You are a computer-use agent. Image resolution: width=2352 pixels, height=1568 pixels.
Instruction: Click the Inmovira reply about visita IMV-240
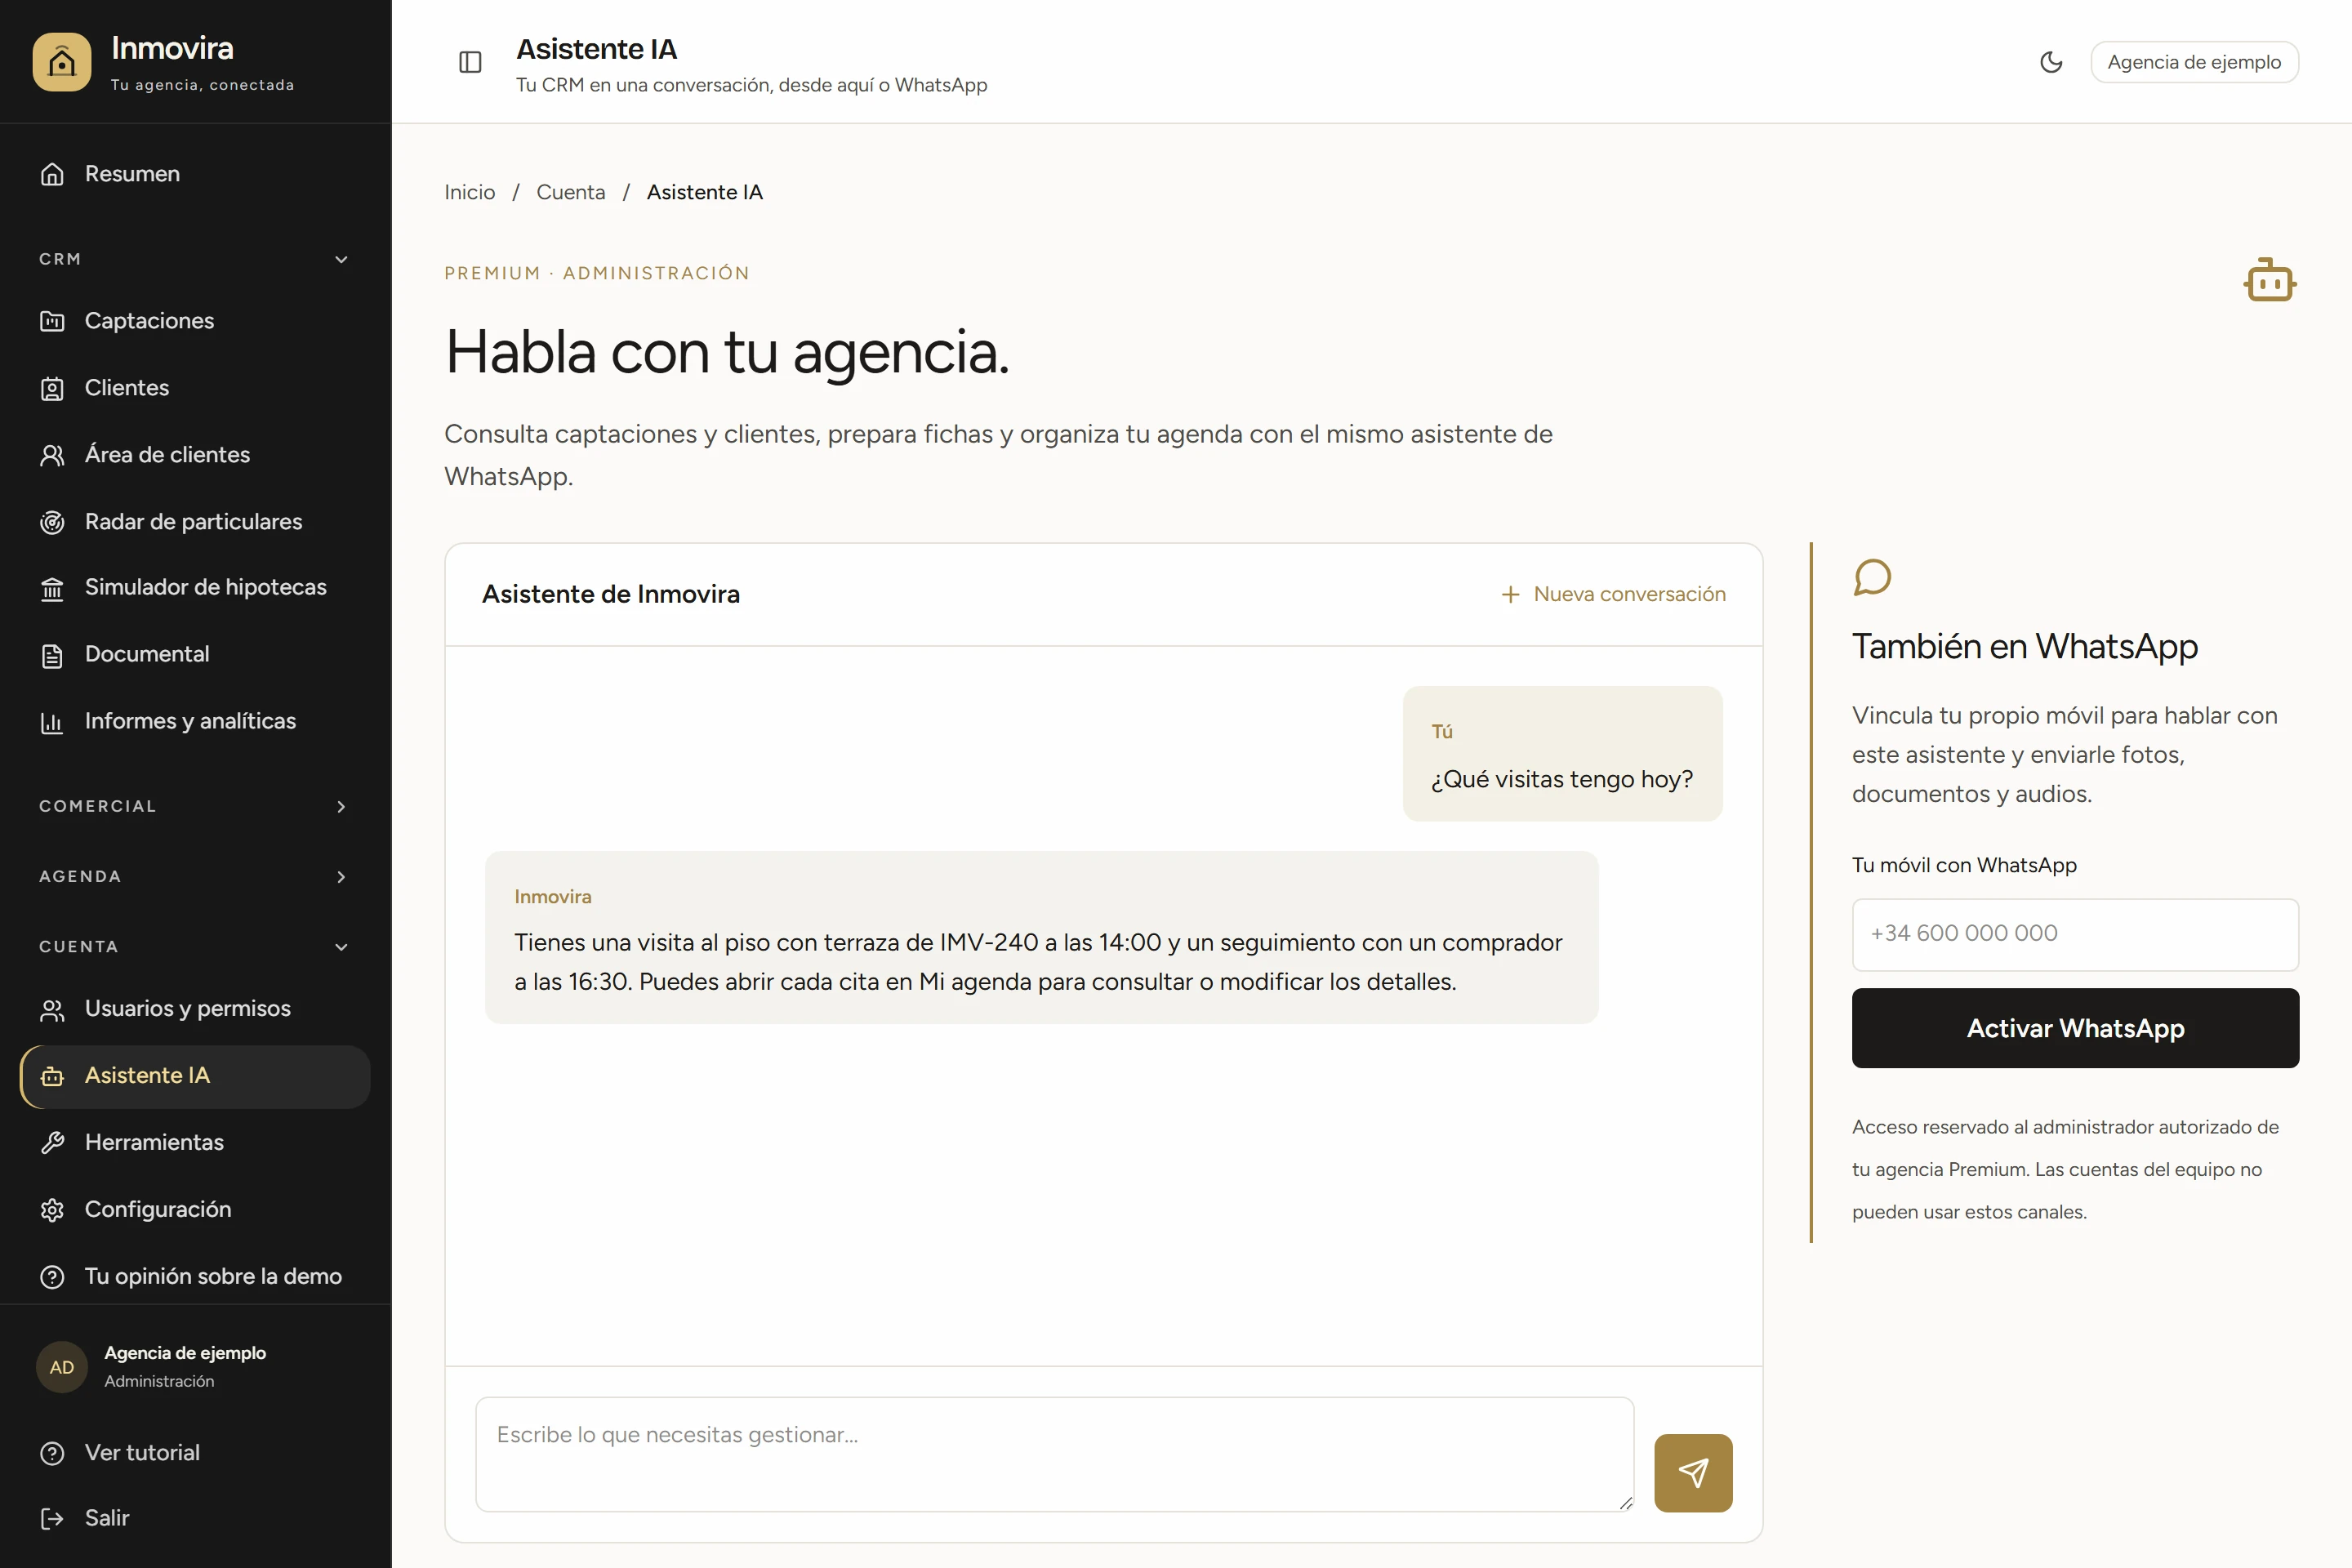[x=1041, y=937]
